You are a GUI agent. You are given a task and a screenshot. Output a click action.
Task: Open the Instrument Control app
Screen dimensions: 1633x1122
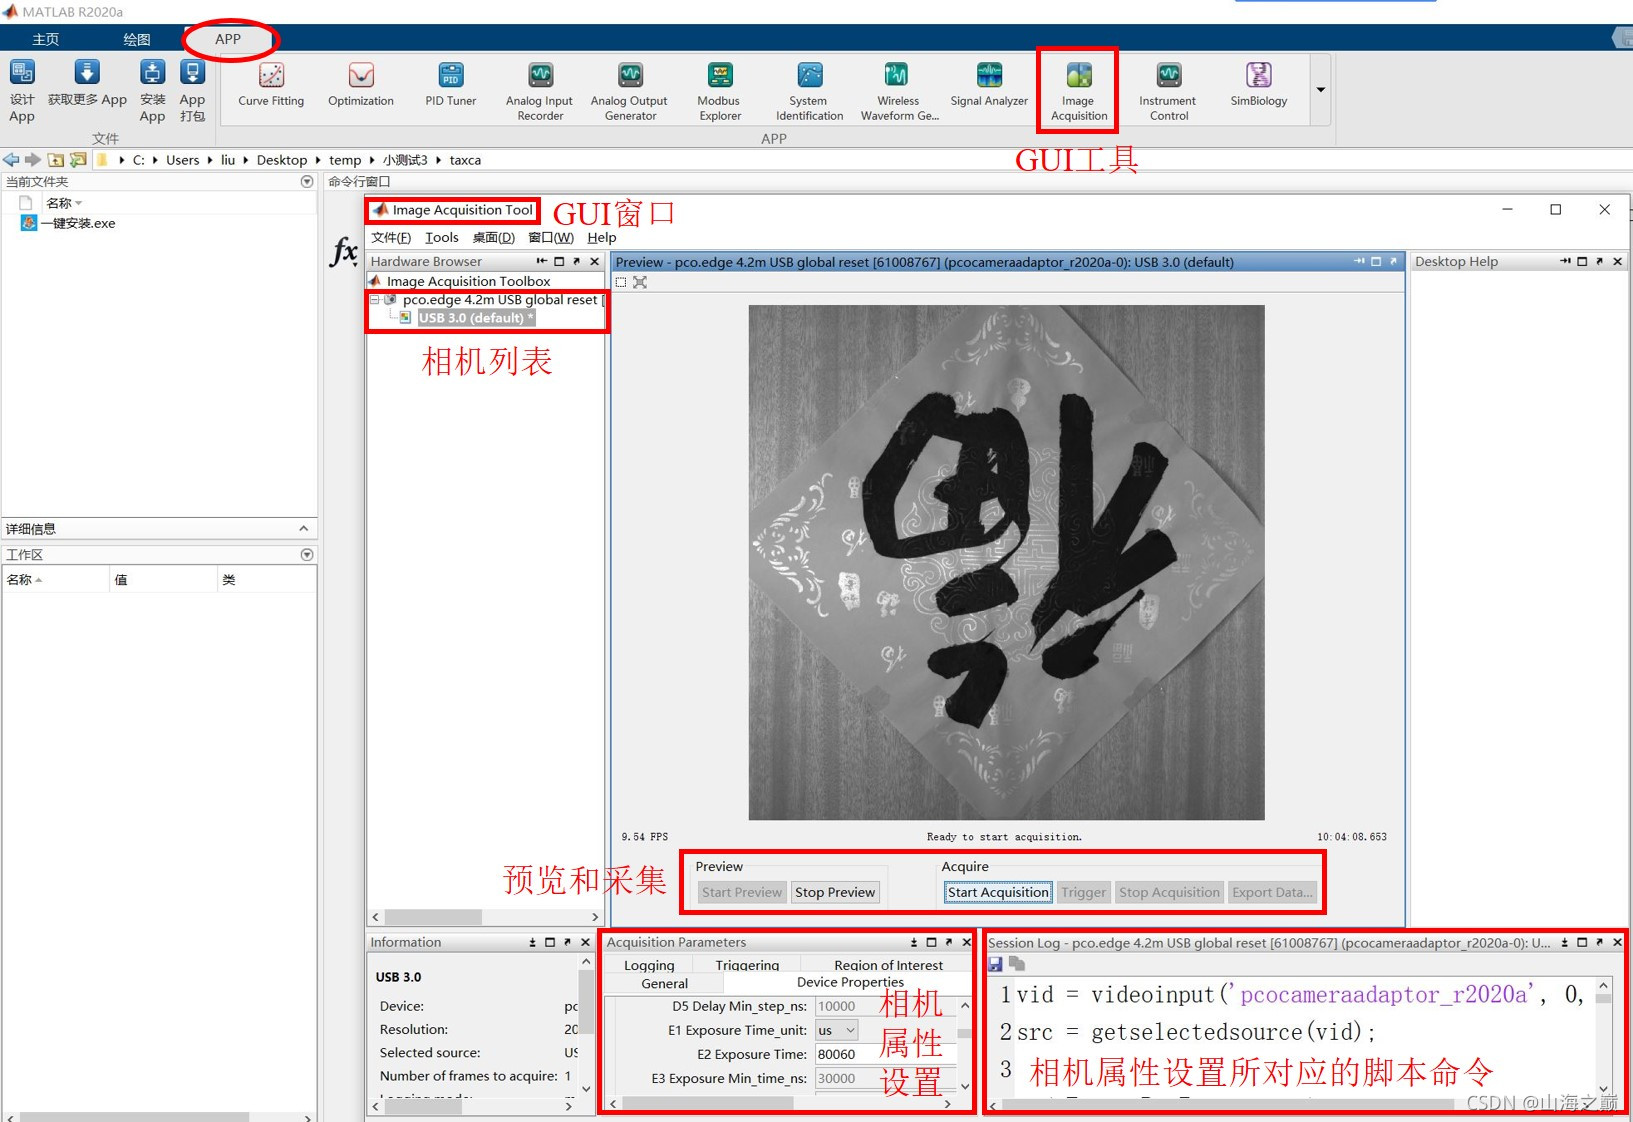click(1166, 88)
